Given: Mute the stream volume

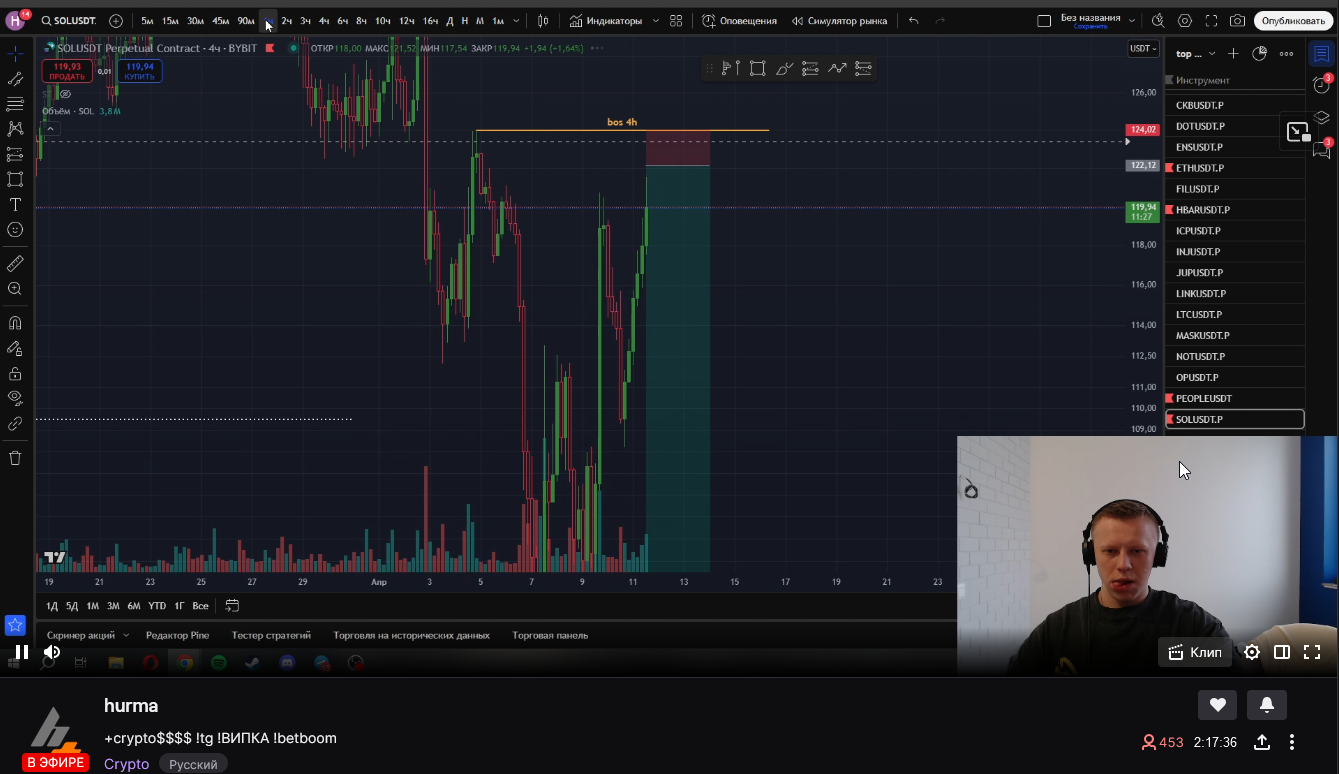Looking at the screenshot, I should (x=52, y=652).
